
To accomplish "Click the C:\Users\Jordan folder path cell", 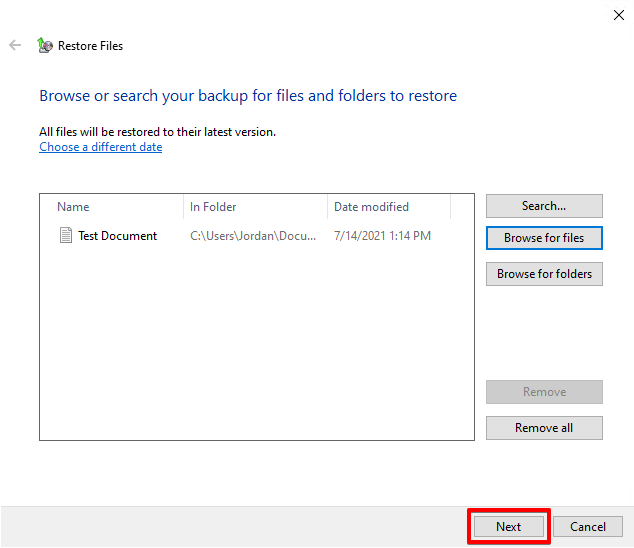I will [253, 236].
